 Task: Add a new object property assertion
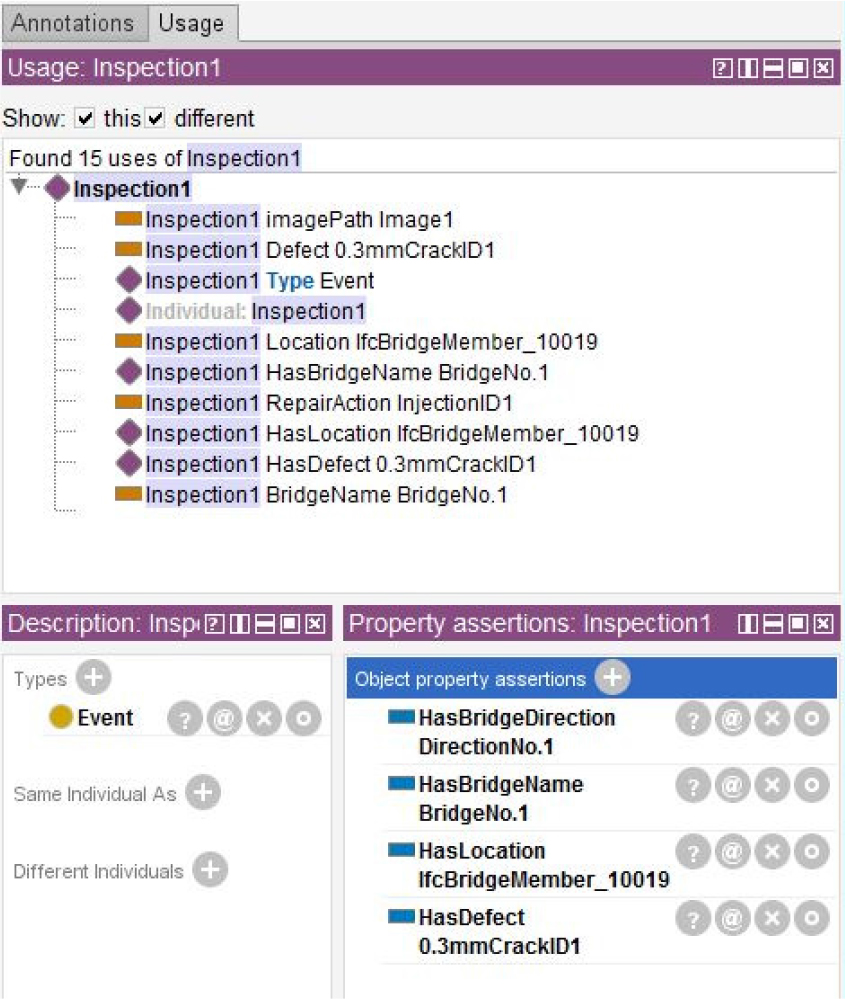[612, 679]
